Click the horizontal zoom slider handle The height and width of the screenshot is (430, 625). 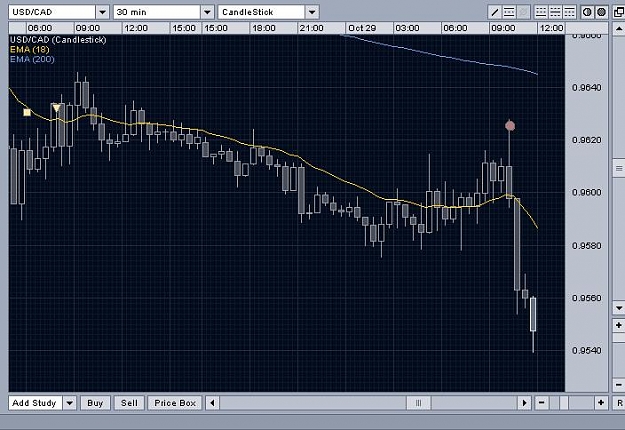point(564,403)
